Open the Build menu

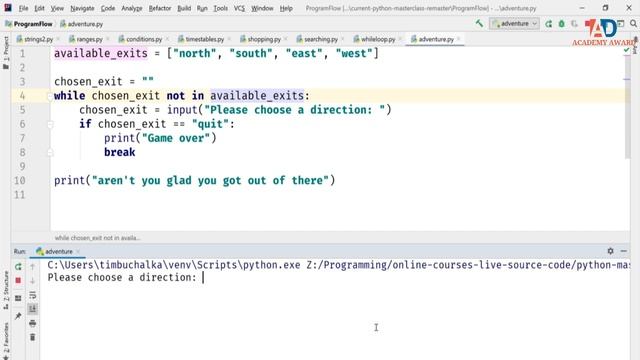[x=184, y=8]
